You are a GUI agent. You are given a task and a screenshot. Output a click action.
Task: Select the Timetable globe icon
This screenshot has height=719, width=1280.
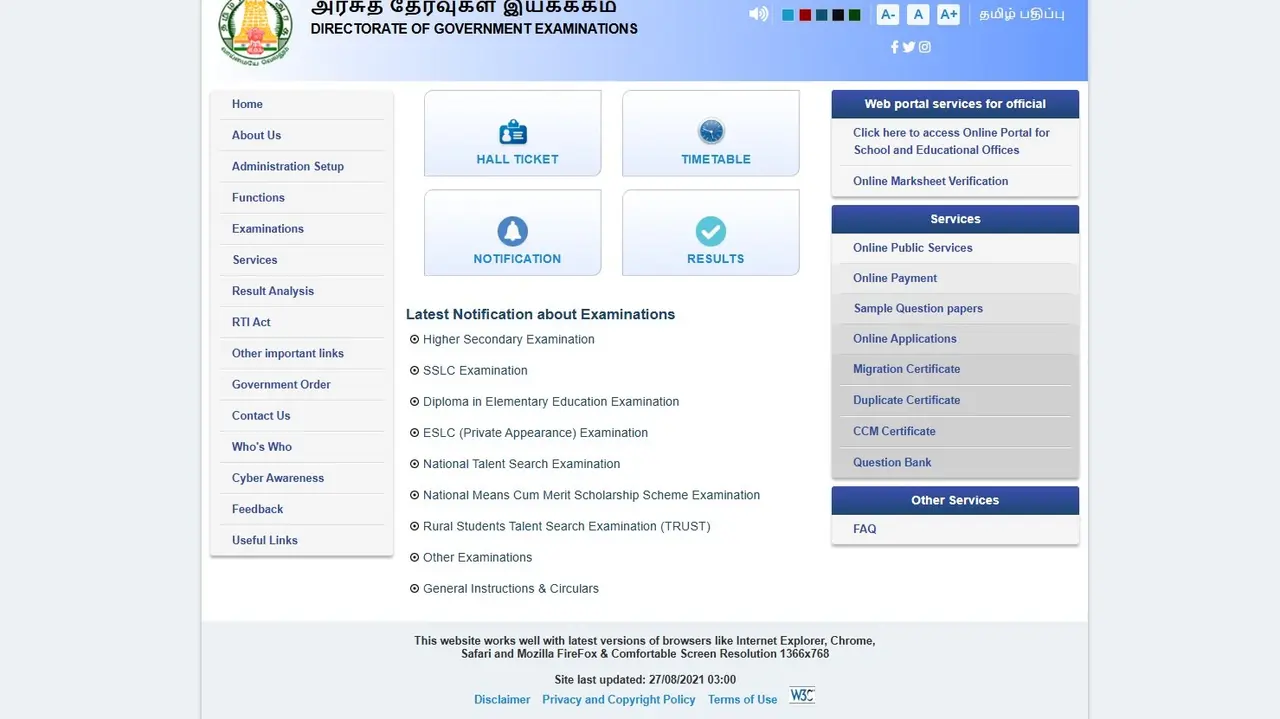pos(710,131)
